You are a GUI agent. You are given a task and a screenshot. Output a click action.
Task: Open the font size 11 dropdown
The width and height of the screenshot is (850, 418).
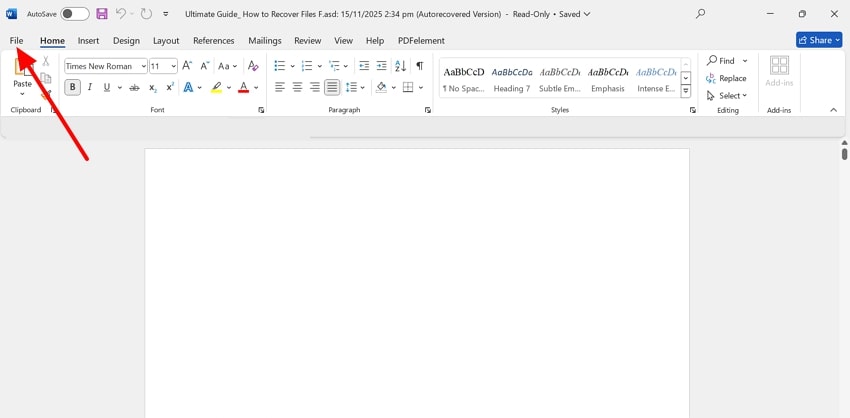173,66
